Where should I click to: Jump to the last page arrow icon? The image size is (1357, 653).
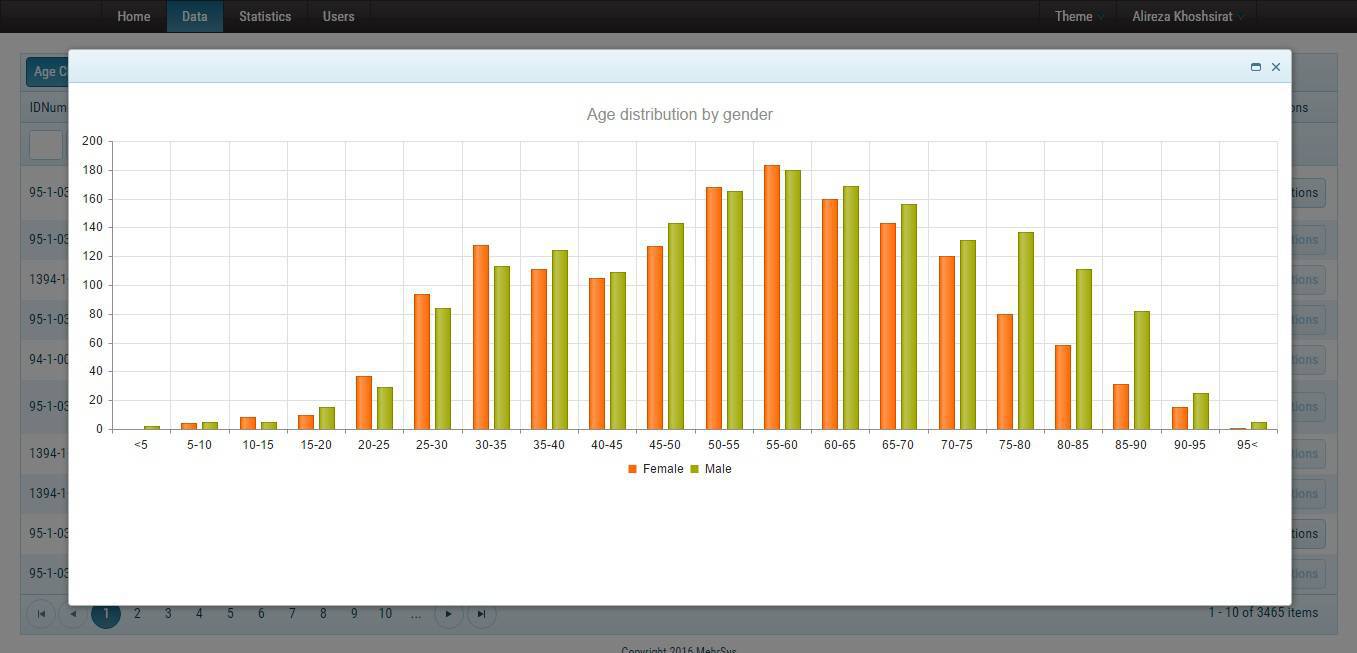481,614
